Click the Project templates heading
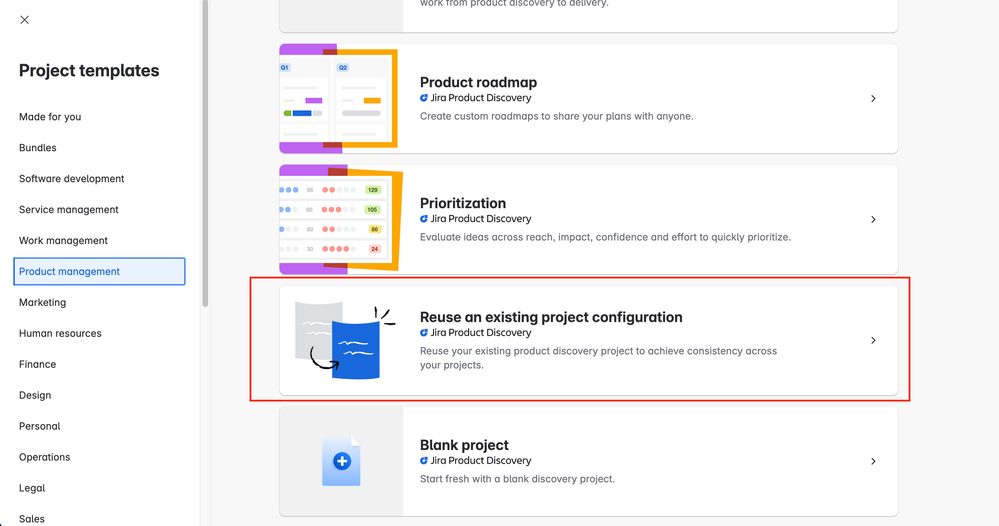Screen dimensions: 999x526 pos(89,71)
